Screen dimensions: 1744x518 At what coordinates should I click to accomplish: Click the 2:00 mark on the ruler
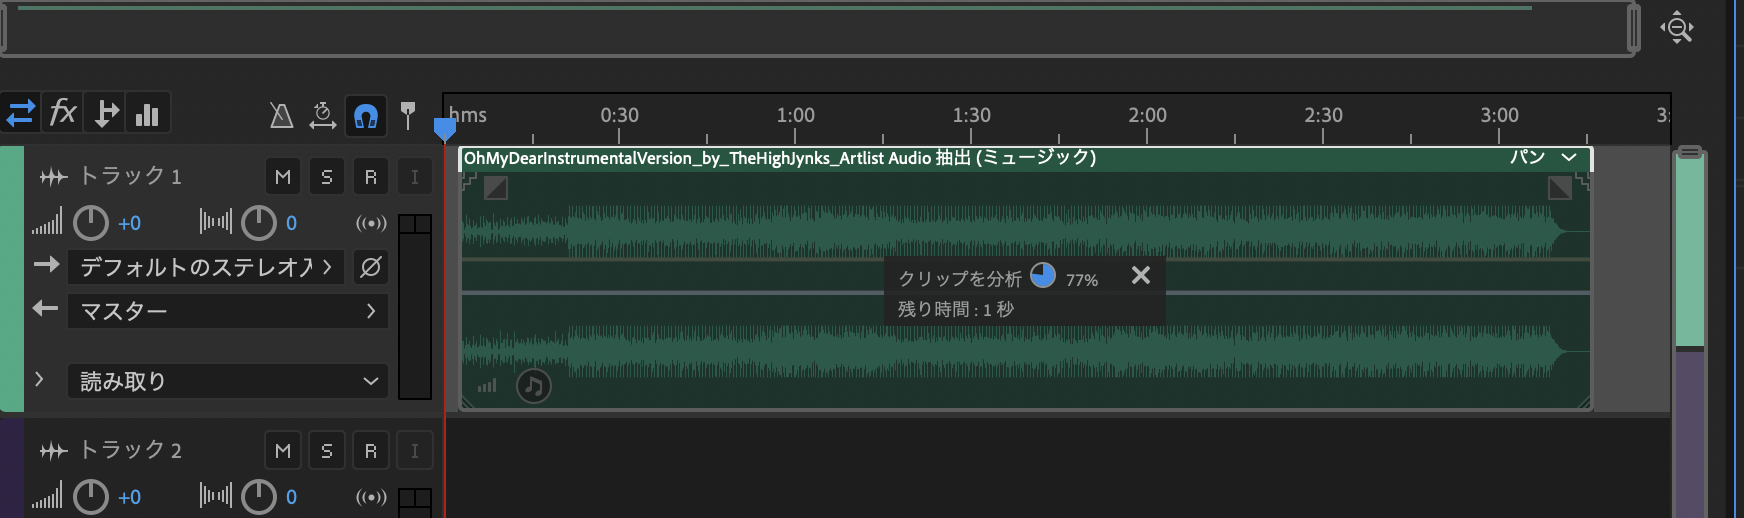(x=1148, y=115)
